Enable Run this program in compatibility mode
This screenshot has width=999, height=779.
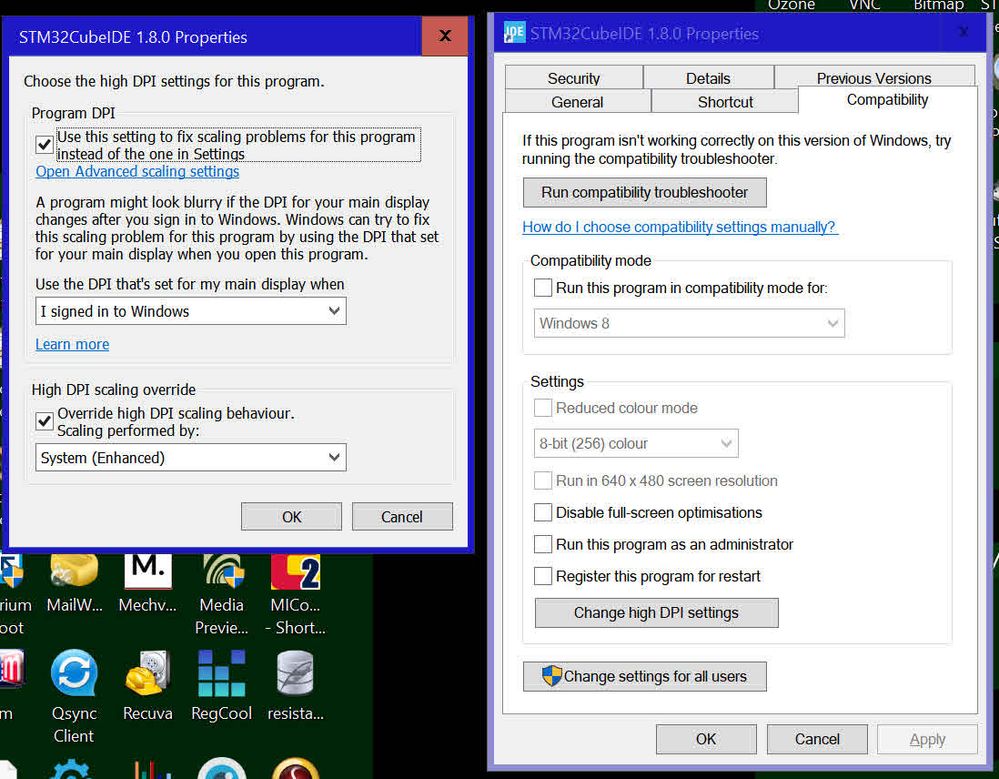pyautogui.click(x=543, y=288)
